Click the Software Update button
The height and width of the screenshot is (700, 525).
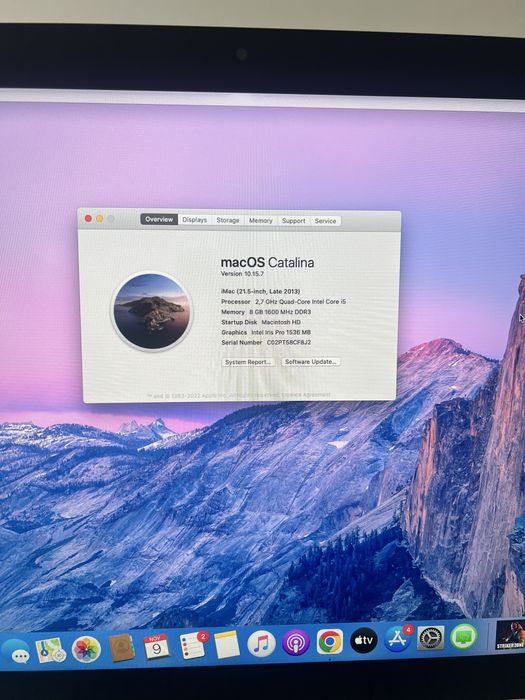(311, 362)
